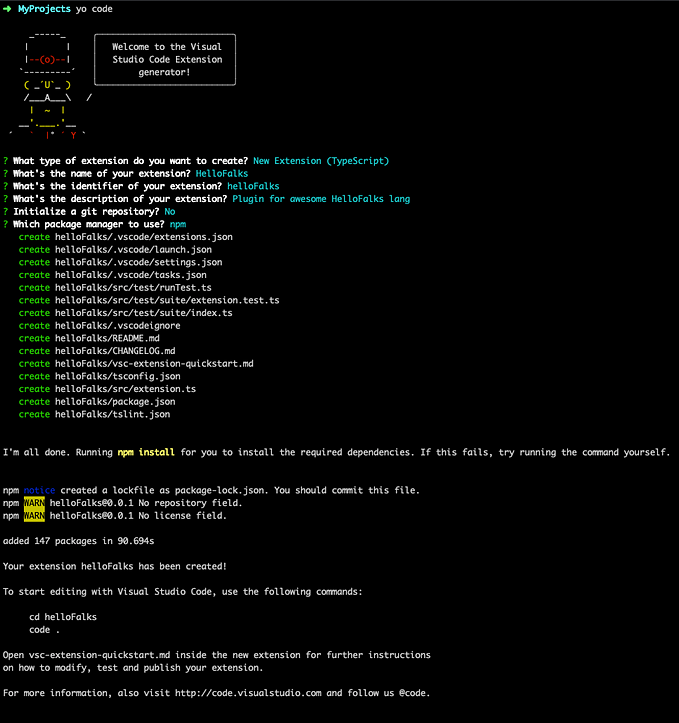Click the MyProjects prompt directory name
The width and height of the screenshot is (679, 723).
(x=44, y=9)
